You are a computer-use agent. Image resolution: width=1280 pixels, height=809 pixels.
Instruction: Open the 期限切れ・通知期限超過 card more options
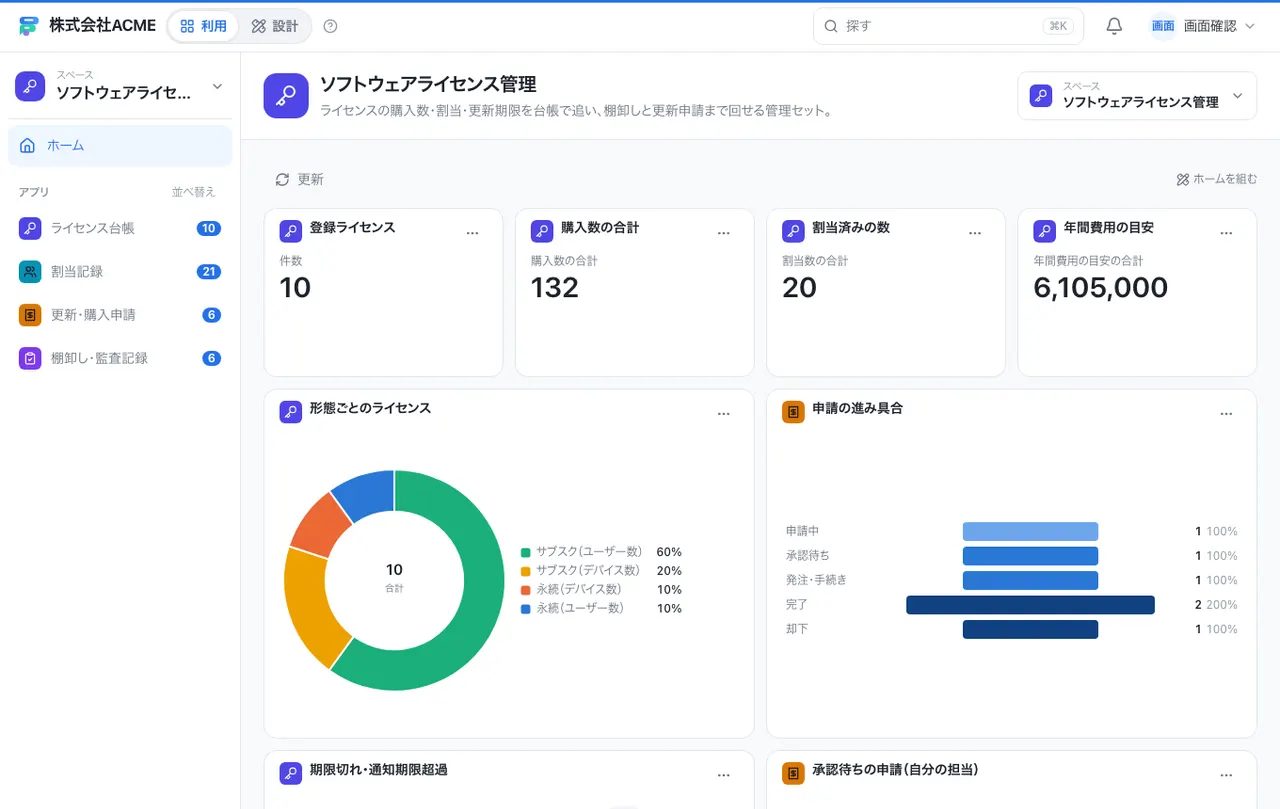point(724,774)
